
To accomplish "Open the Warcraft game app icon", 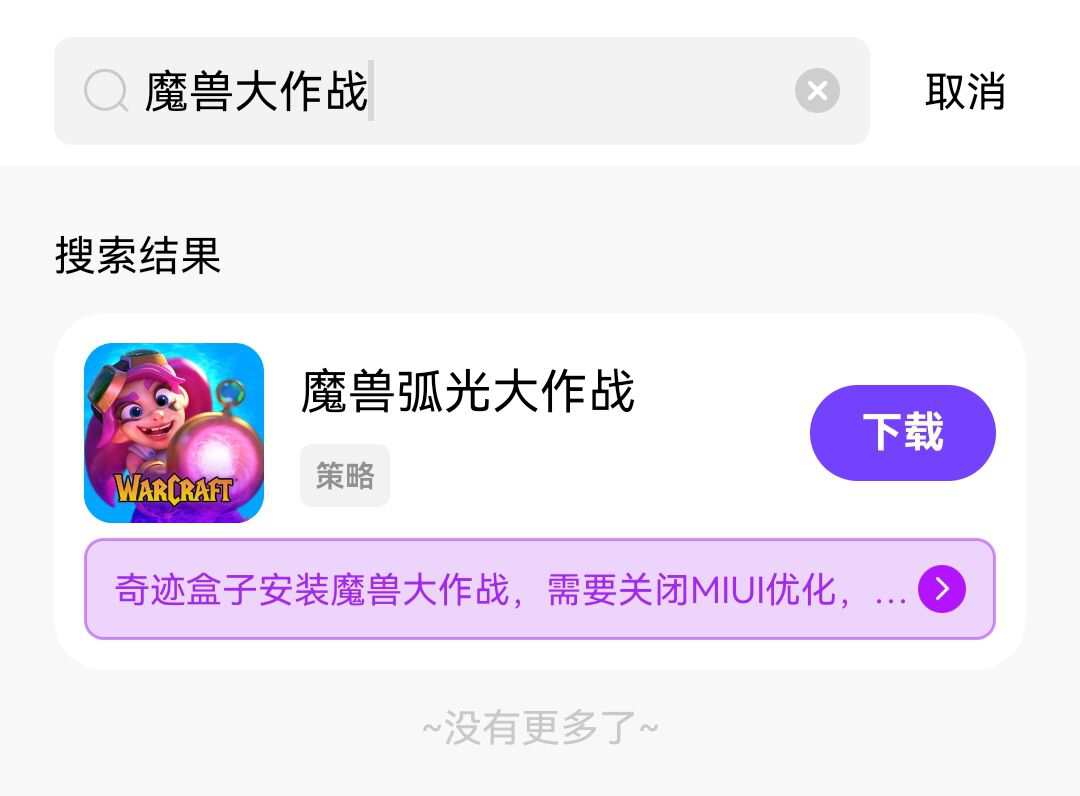I will click(174, 432).
